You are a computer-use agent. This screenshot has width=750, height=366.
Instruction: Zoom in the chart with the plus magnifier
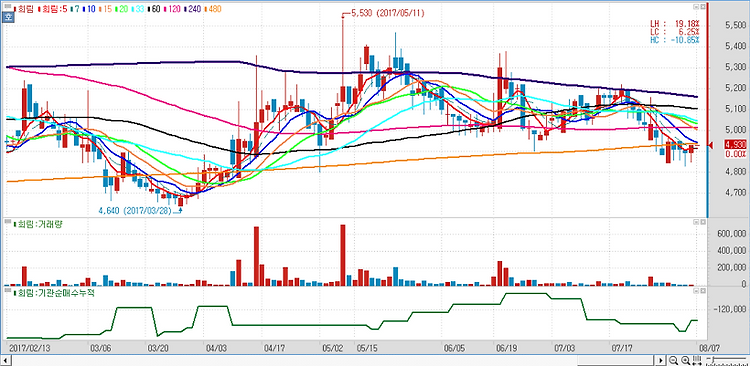tap(685, 360)
